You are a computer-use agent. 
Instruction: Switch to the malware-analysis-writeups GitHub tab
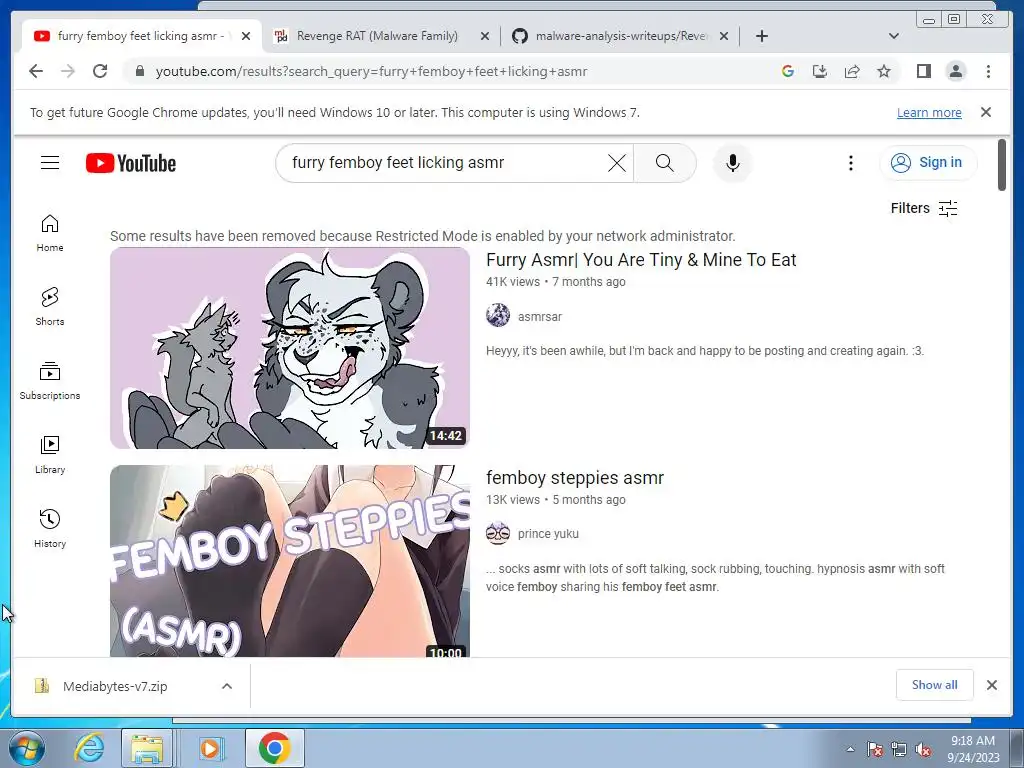point(620,36)
